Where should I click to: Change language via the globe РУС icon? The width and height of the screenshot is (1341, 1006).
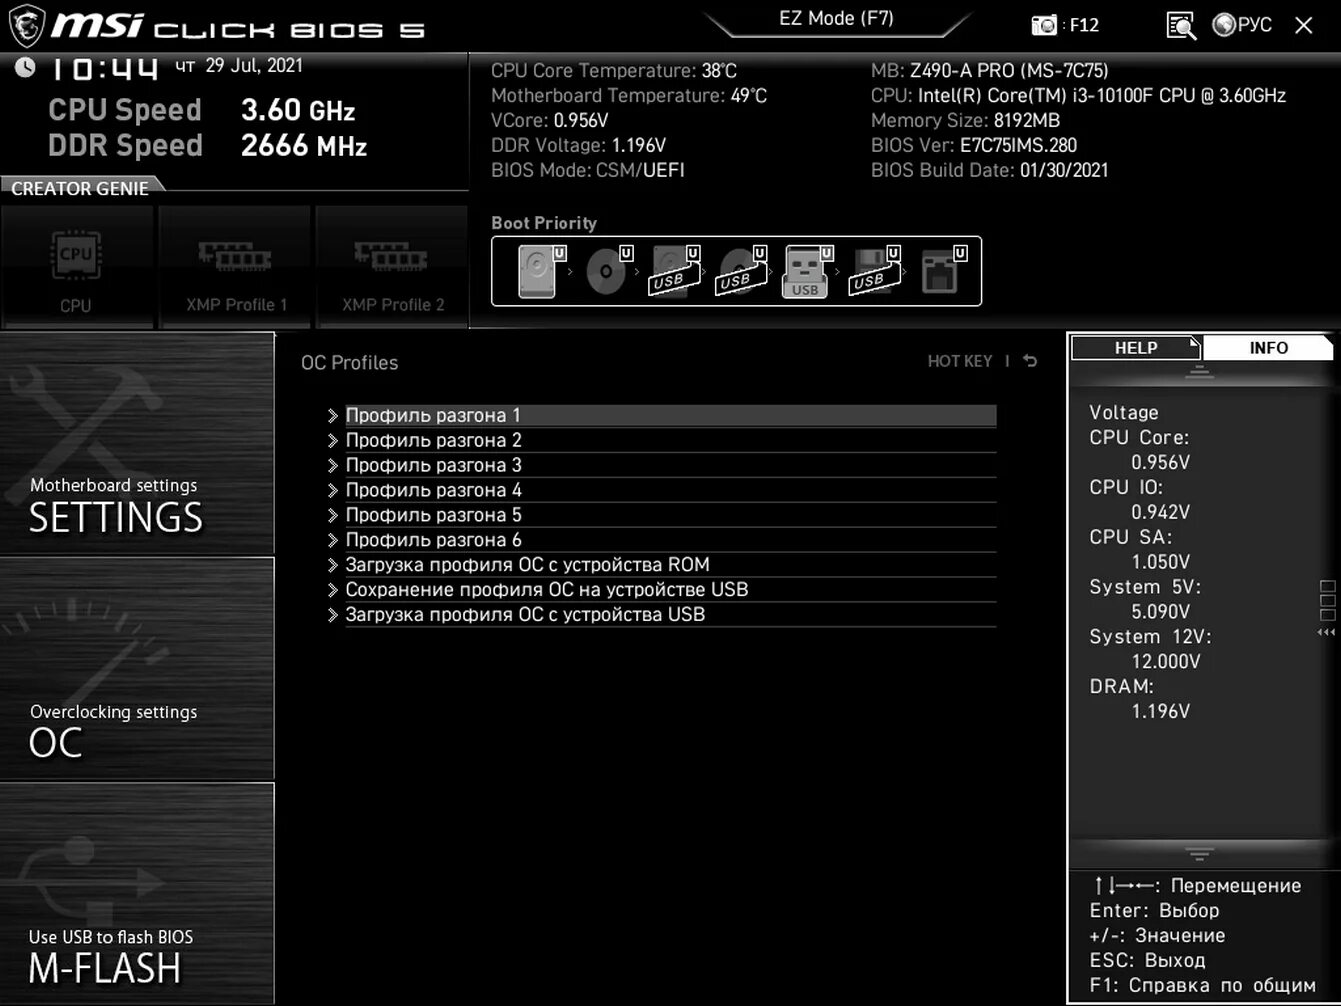[1242, 25]
